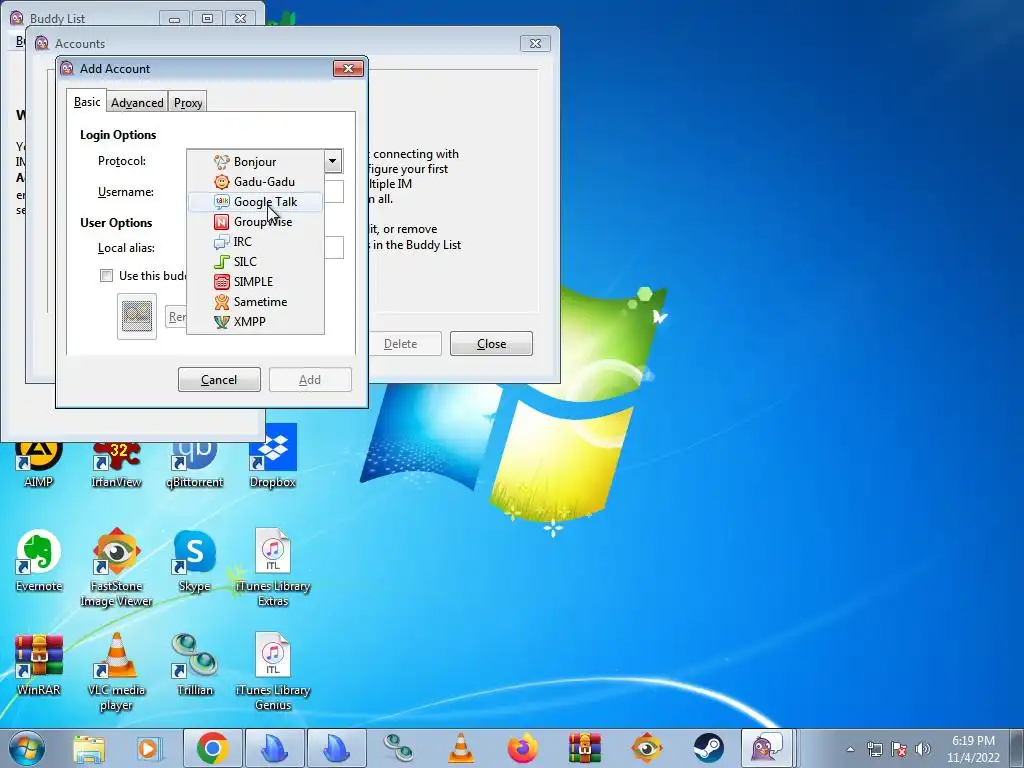
Task: Open Trillian icon in taskbar
Action: (398, 748)
